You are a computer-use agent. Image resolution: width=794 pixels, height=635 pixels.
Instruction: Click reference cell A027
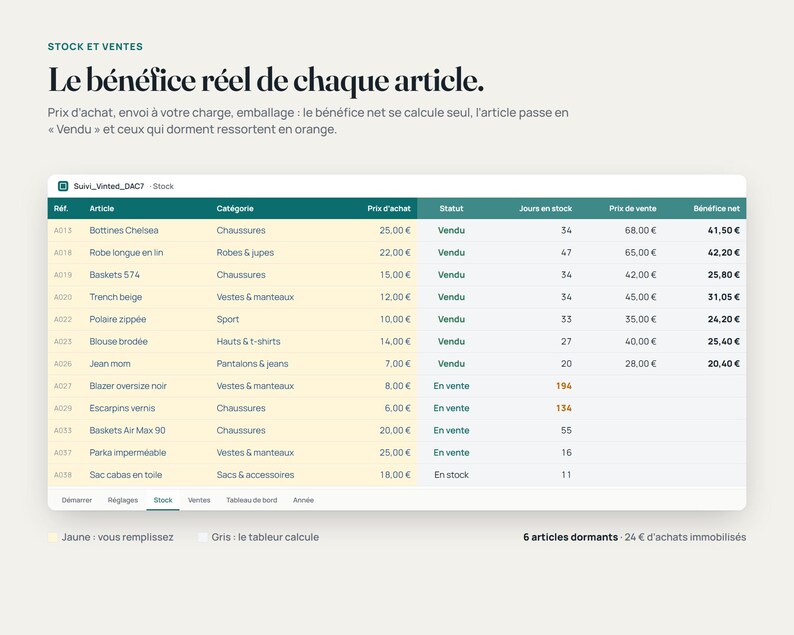pyautogui.click(x=63, y=386)
